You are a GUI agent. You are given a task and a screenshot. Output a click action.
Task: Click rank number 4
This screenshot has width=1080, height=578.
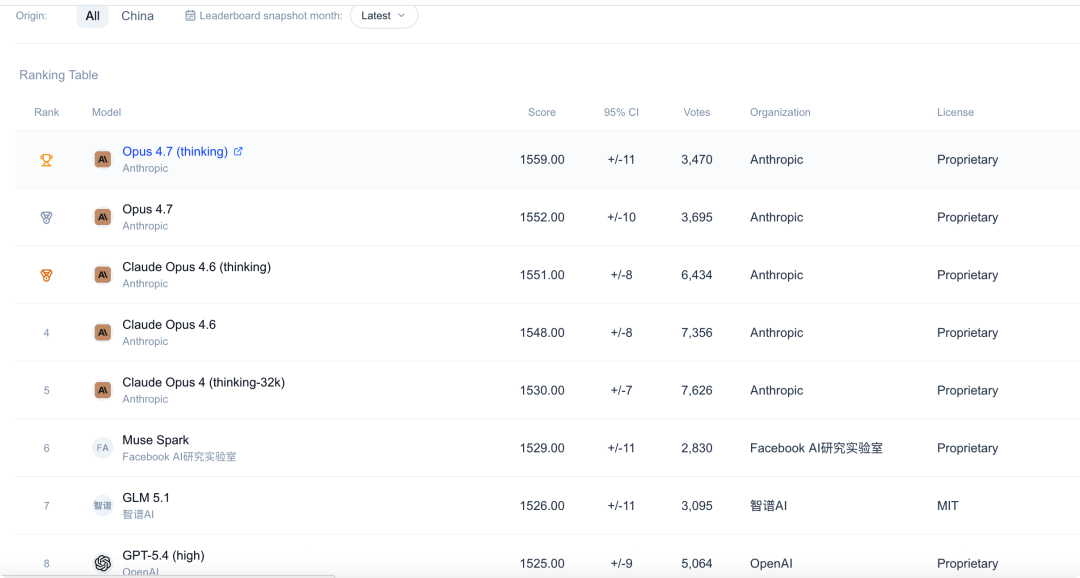coord(46,333)
